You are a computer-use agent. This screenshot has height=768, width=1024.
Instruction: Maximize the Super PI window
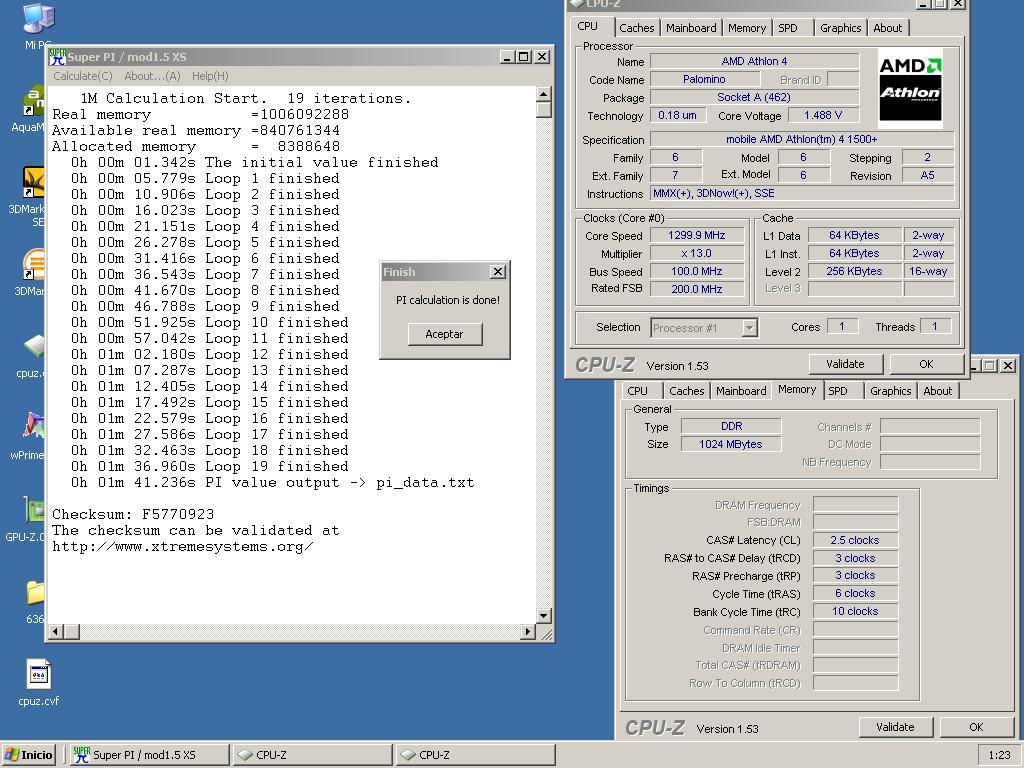(x=524, y=57)
